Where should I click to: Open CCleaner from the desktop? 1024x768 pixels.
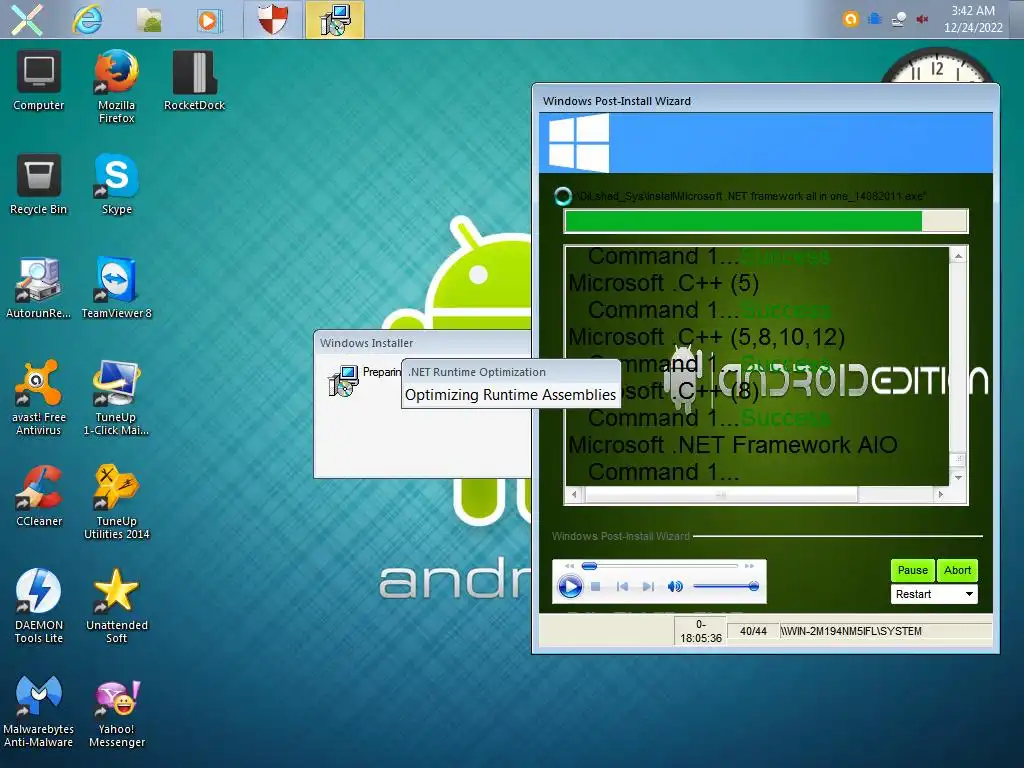(39, 496)
